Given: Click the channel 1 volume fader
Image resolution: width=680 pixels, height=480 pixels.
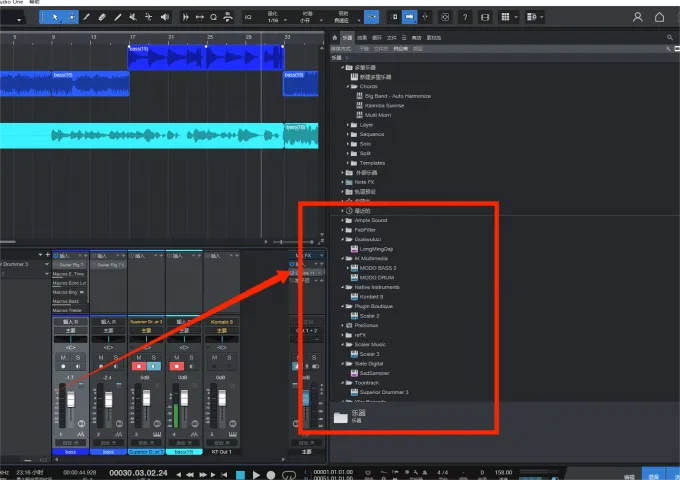Looking at the screenshot, I should point(71,399).
